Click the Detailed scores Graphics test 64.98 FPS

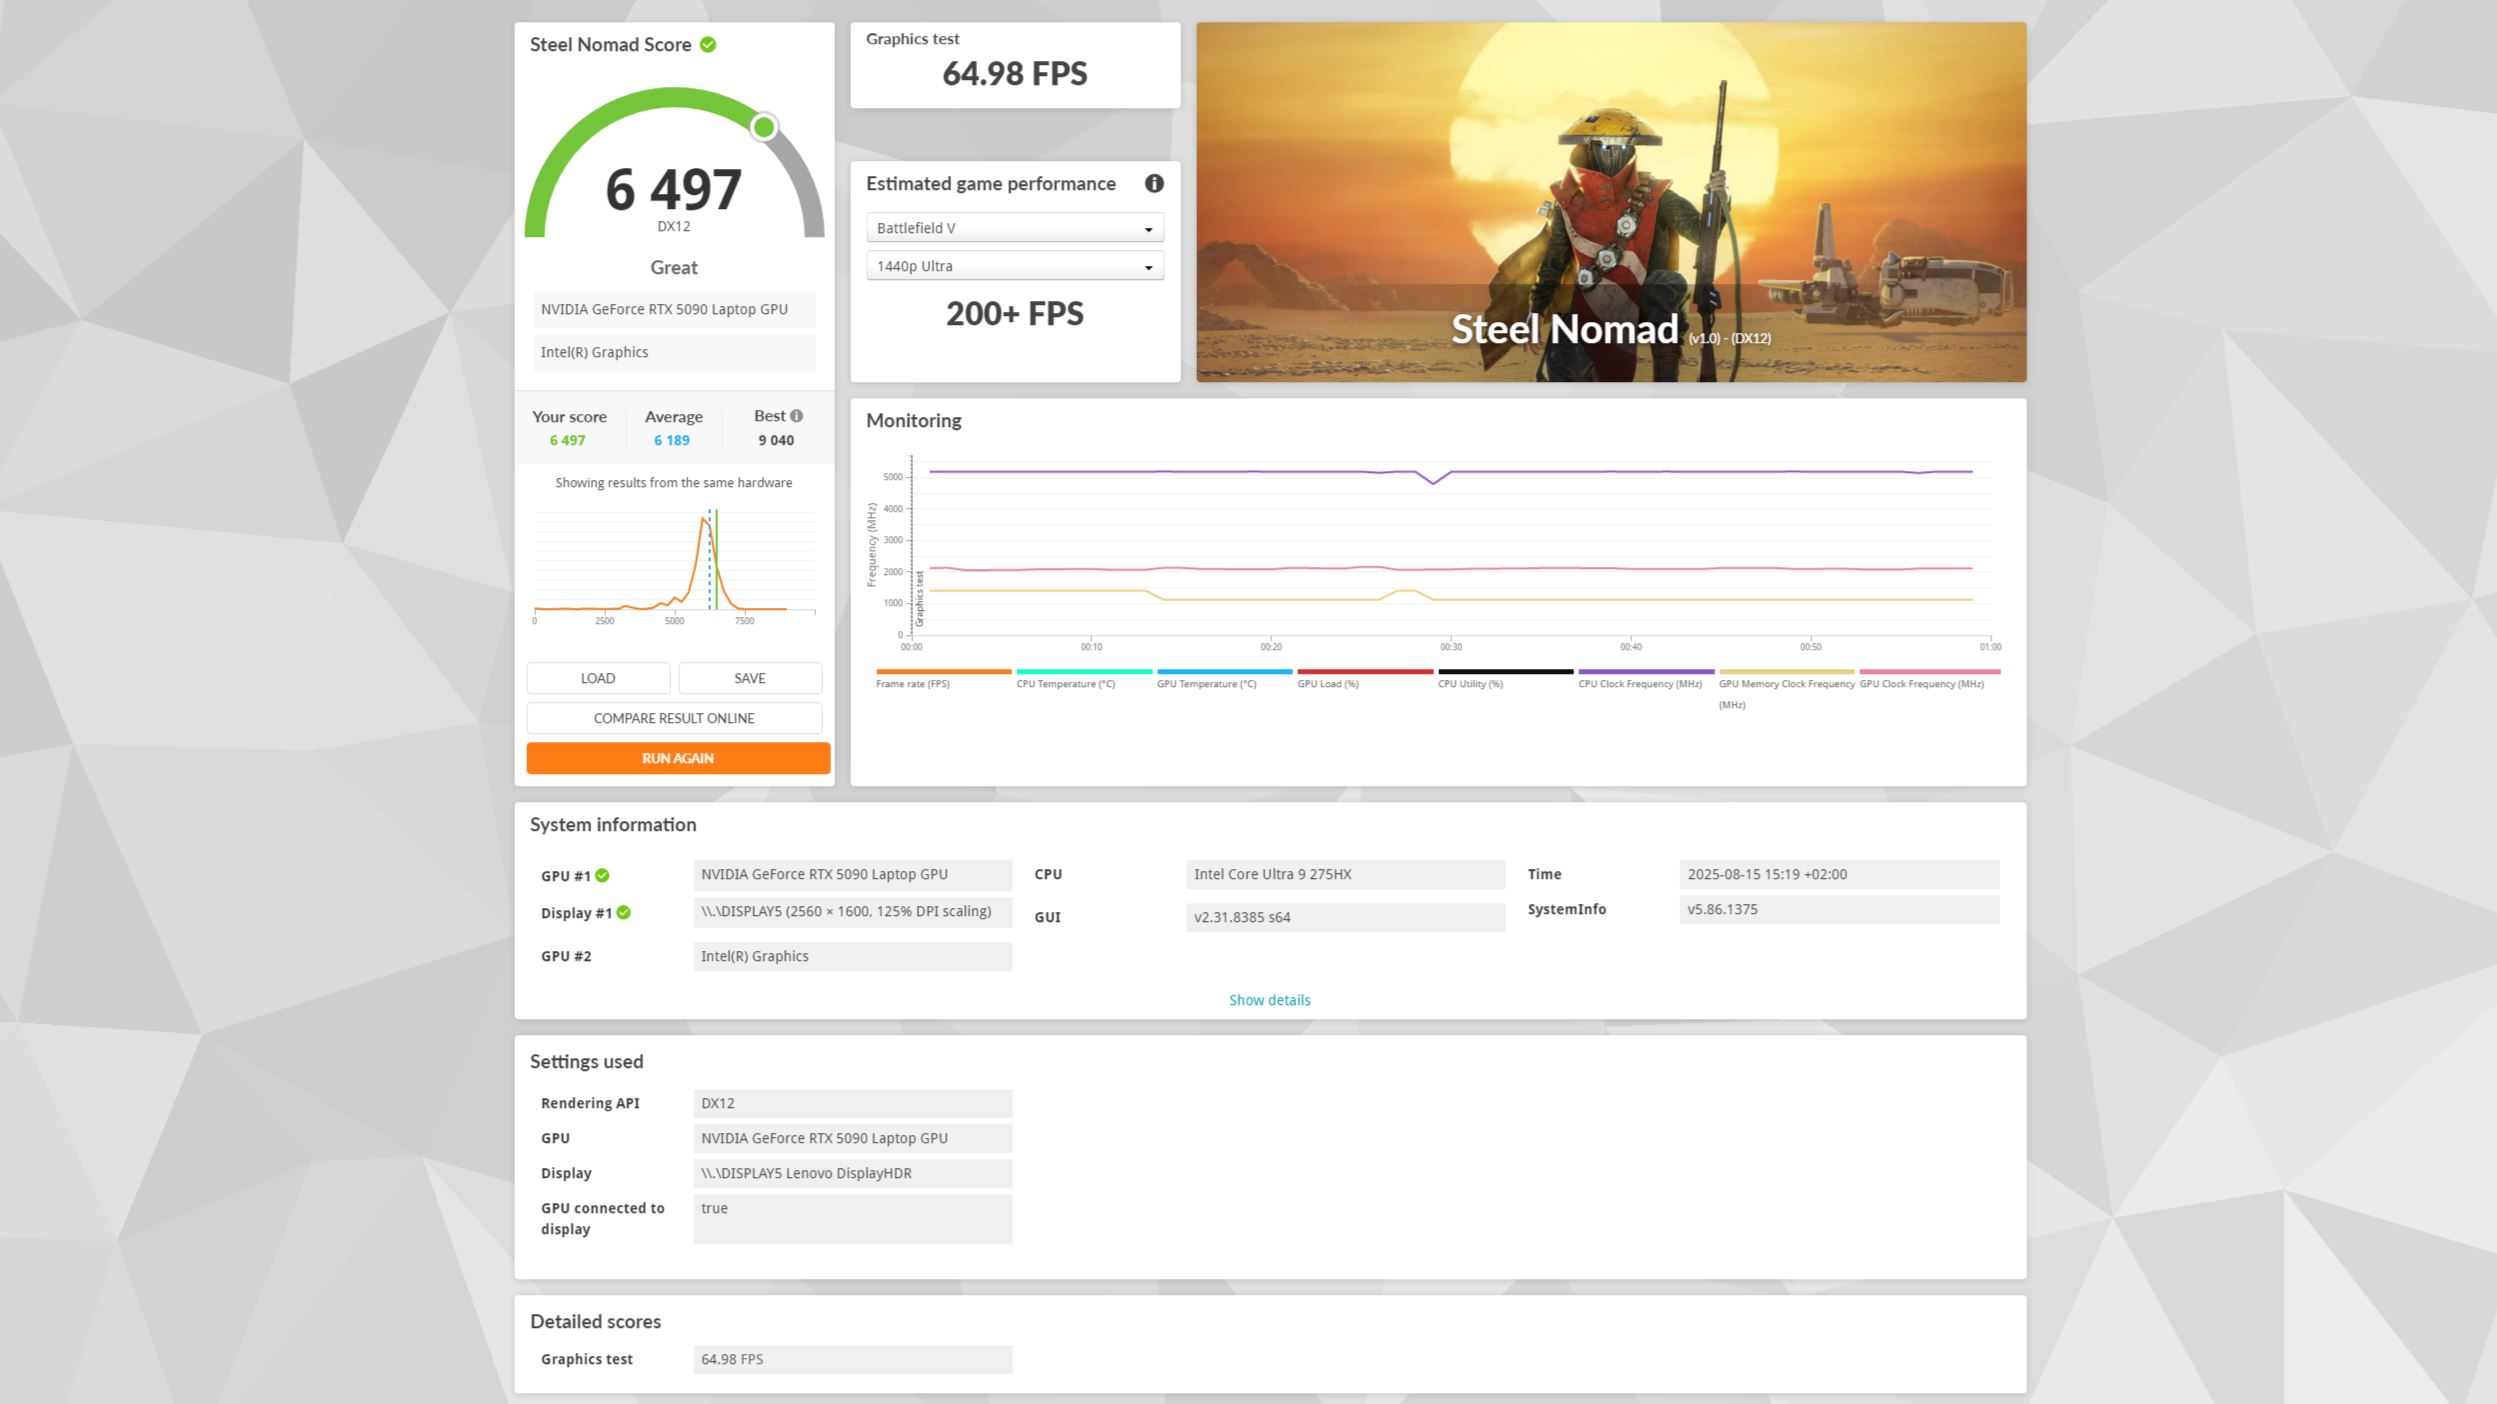pyautogui.click(x=852, y=1359)
